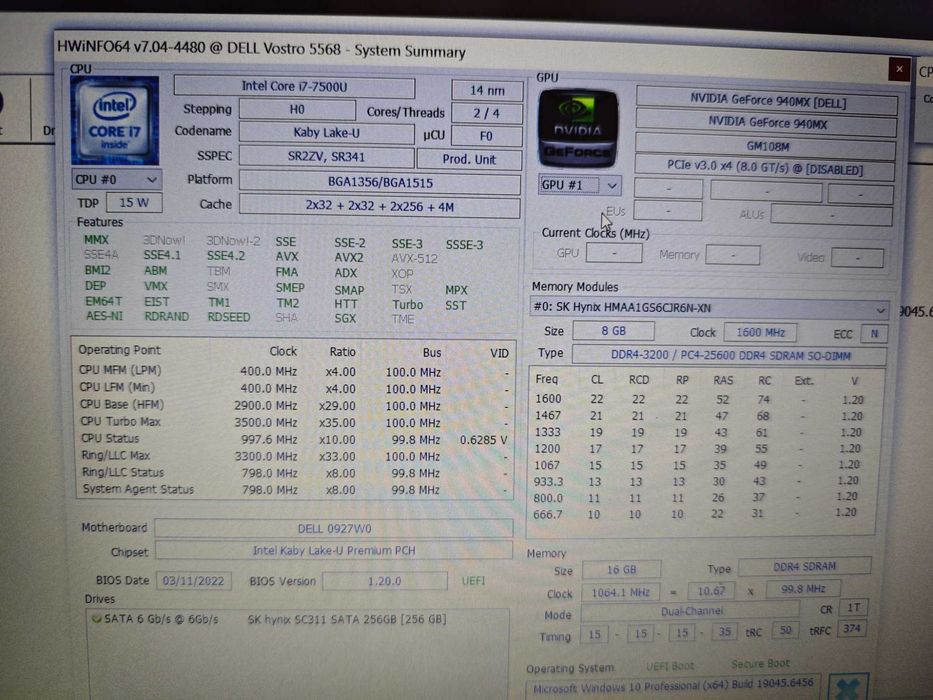Image resolution: width=933 pixels, height=700 pixels.
Task: Click the ECC N field
Action: 874,334
